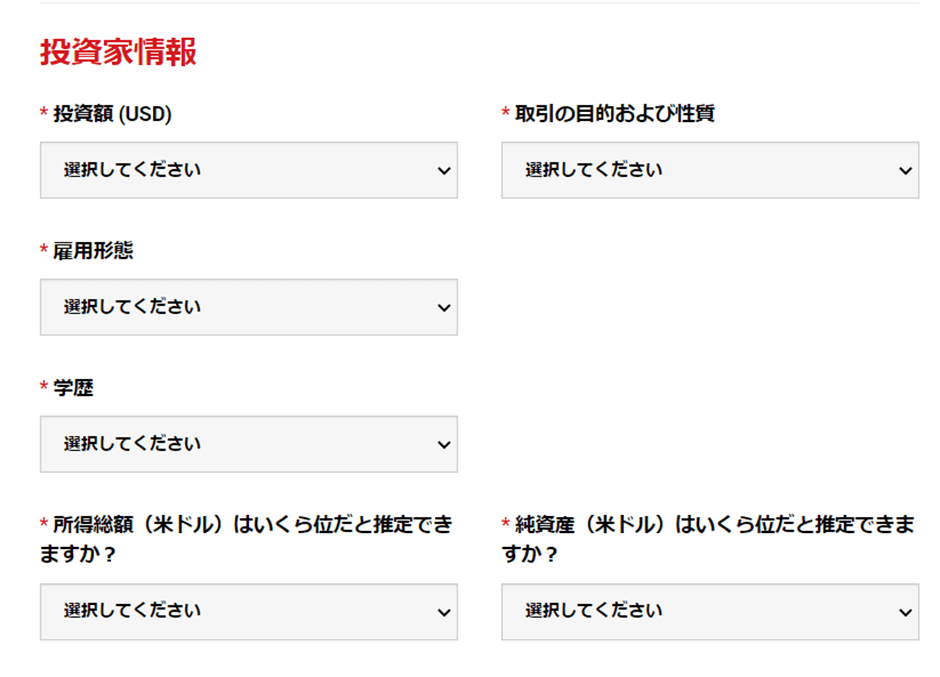
Task: Click the 所得総額 question label text
Action: [246, 539]
